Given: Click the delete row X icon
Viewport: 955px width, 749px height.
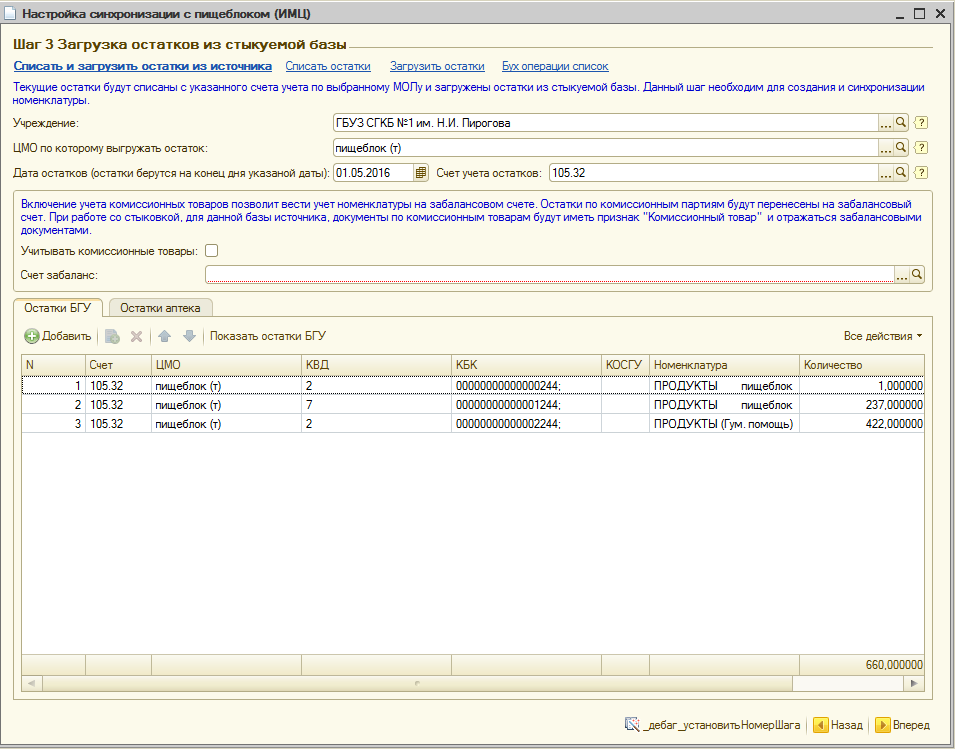Looking at the screenshot, I should pos(137,337).
